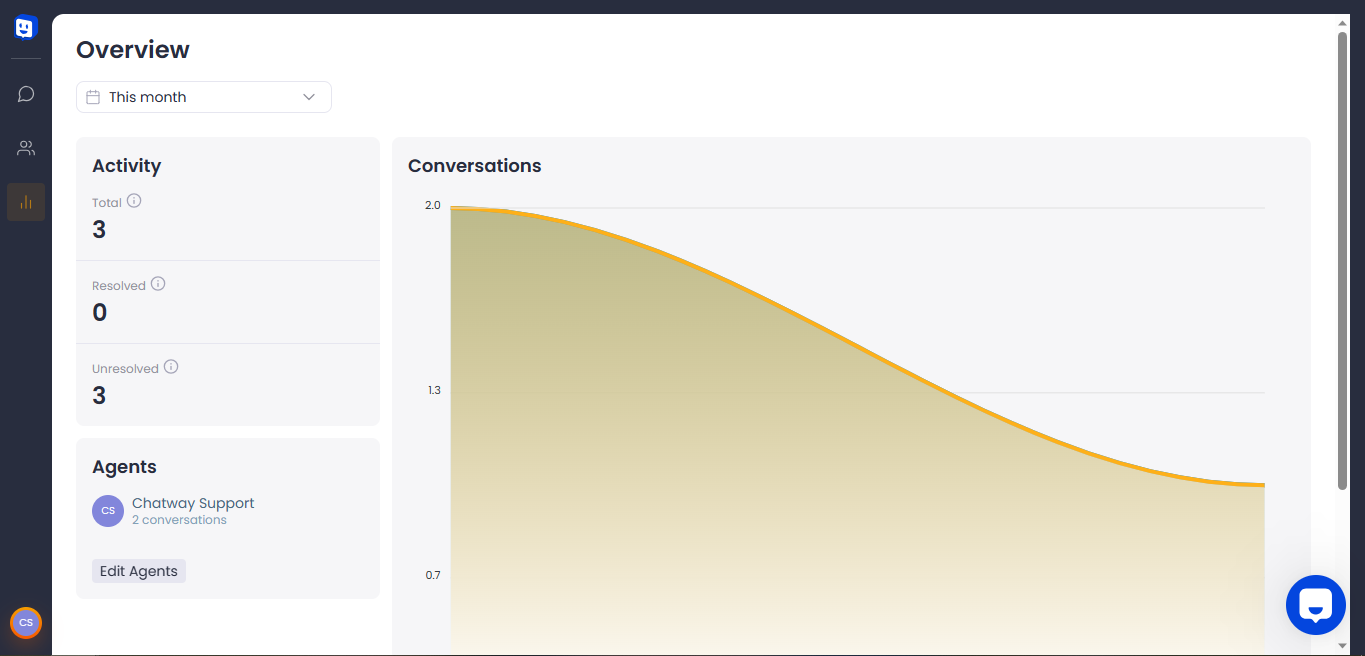Click the 1.3 y-axis label
The width and height of the screenshot is (1365, 656).
point(434,390)
